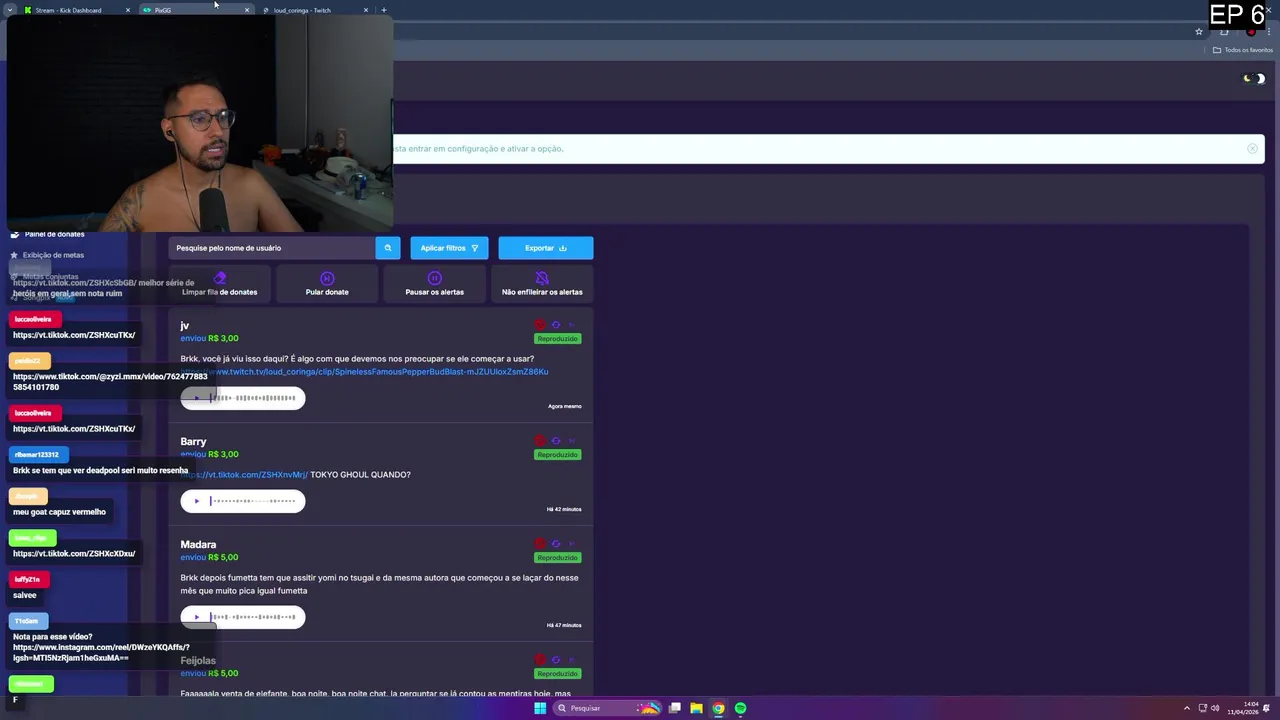Image resolution: width=1280 pixels, height=720 pixels.
Task: Open the volume control in system tray
Action: tap(1215, 708)
